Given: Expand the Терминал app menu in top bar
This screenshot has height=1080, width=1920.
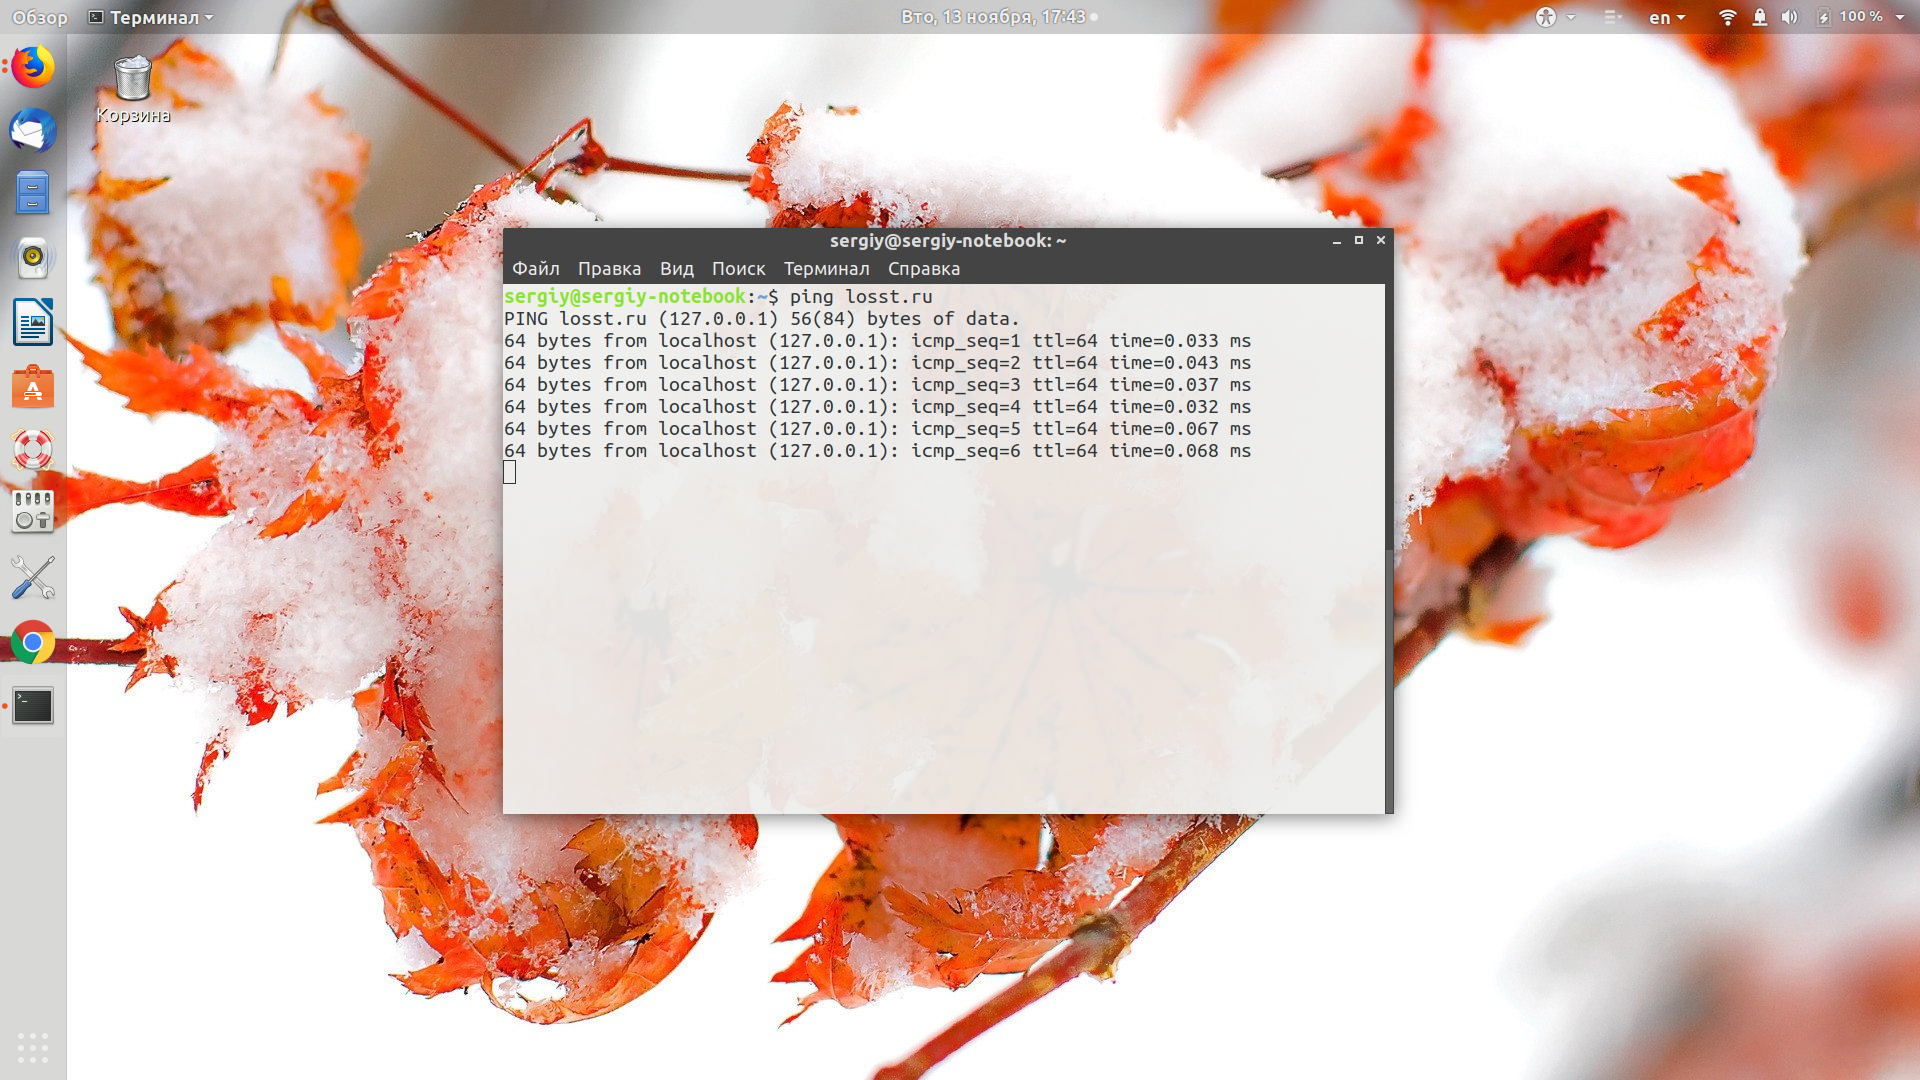Looking at the screenshot, I should pyautogui.click(x=151, y=17).
